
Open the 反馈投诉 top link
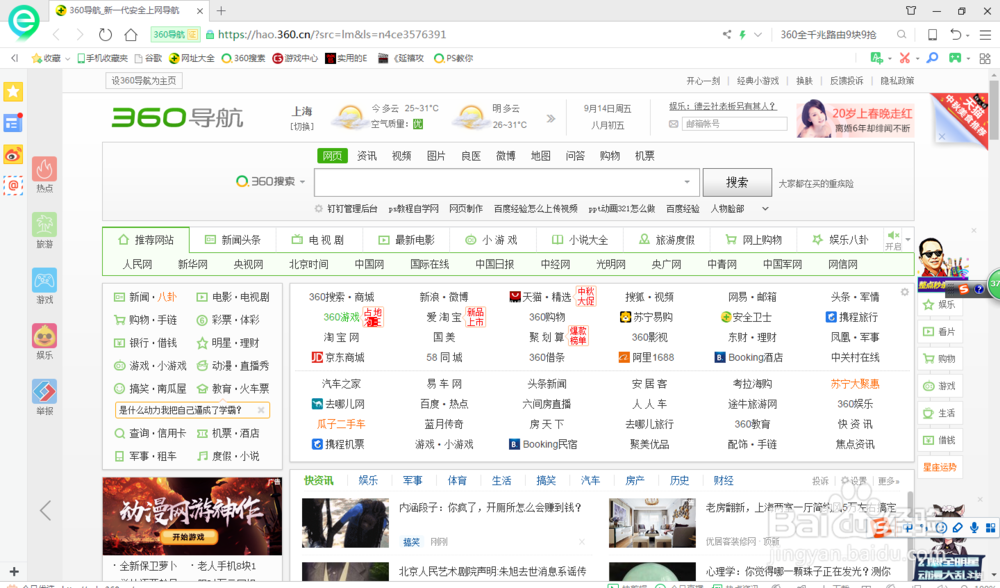[846, 80]
